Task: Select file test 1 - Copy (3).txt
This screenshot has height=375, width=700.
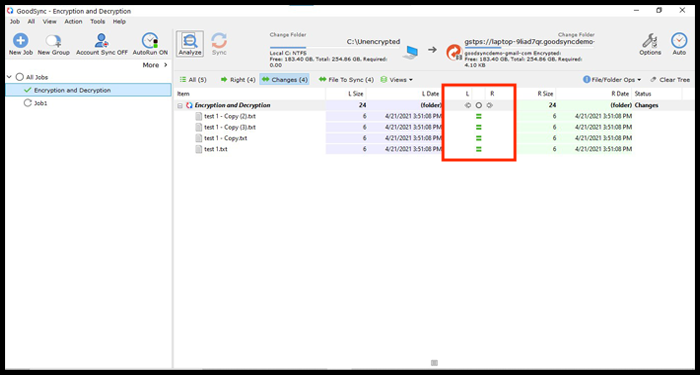Action: click(x=230, y=127)
